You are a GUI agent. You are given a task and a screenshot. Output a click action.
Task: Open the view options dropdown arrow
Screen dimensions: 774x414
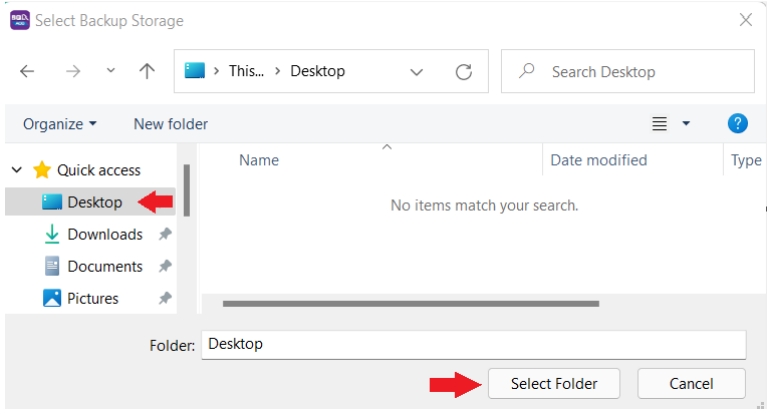pyautogui.click(x=686, y=124)
